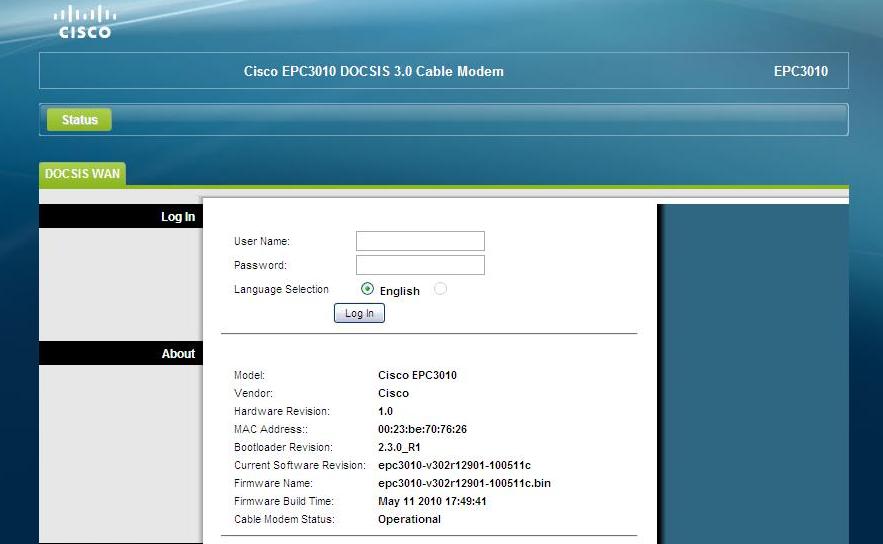The height and width of the screenshot is (544, 883).
Task: Click the EPC3010 label in the header
Action: click(x=801, y=72)
